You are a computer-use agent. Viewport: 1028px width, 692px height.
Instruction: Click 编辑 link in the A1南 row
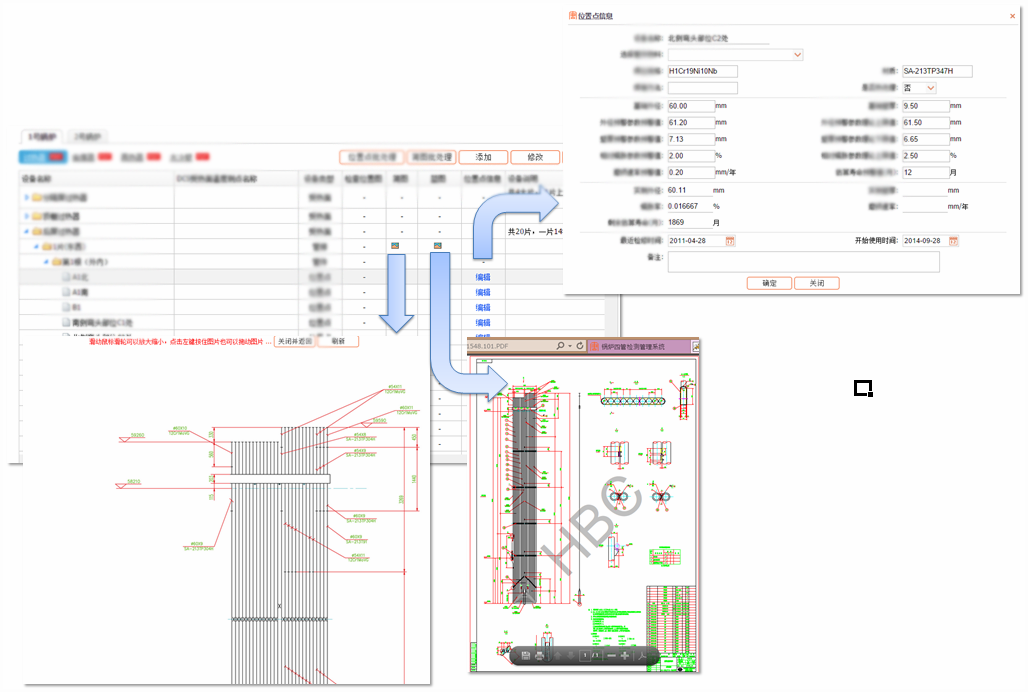coord(483,292)
